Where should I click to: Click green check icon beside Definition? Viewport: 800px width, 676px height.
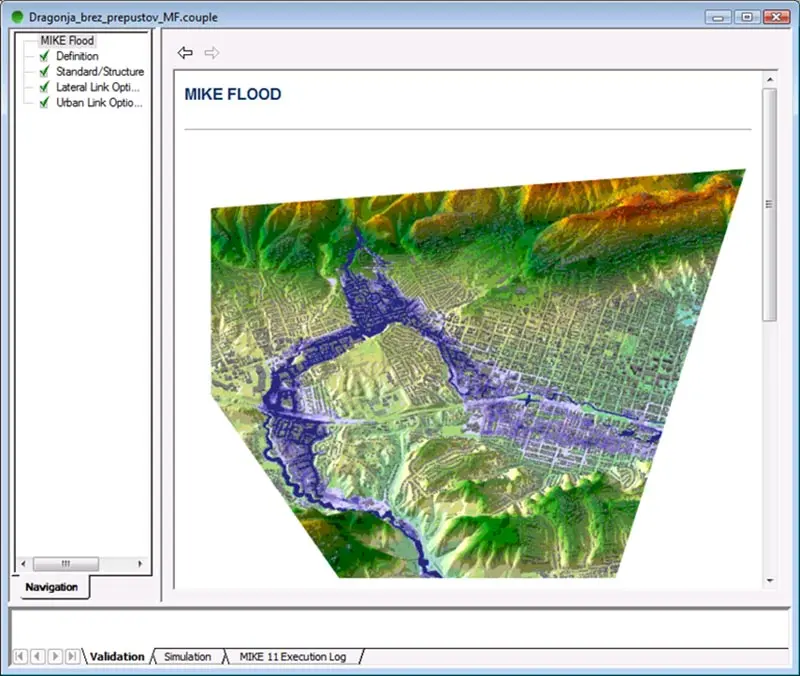pos(44,56)
